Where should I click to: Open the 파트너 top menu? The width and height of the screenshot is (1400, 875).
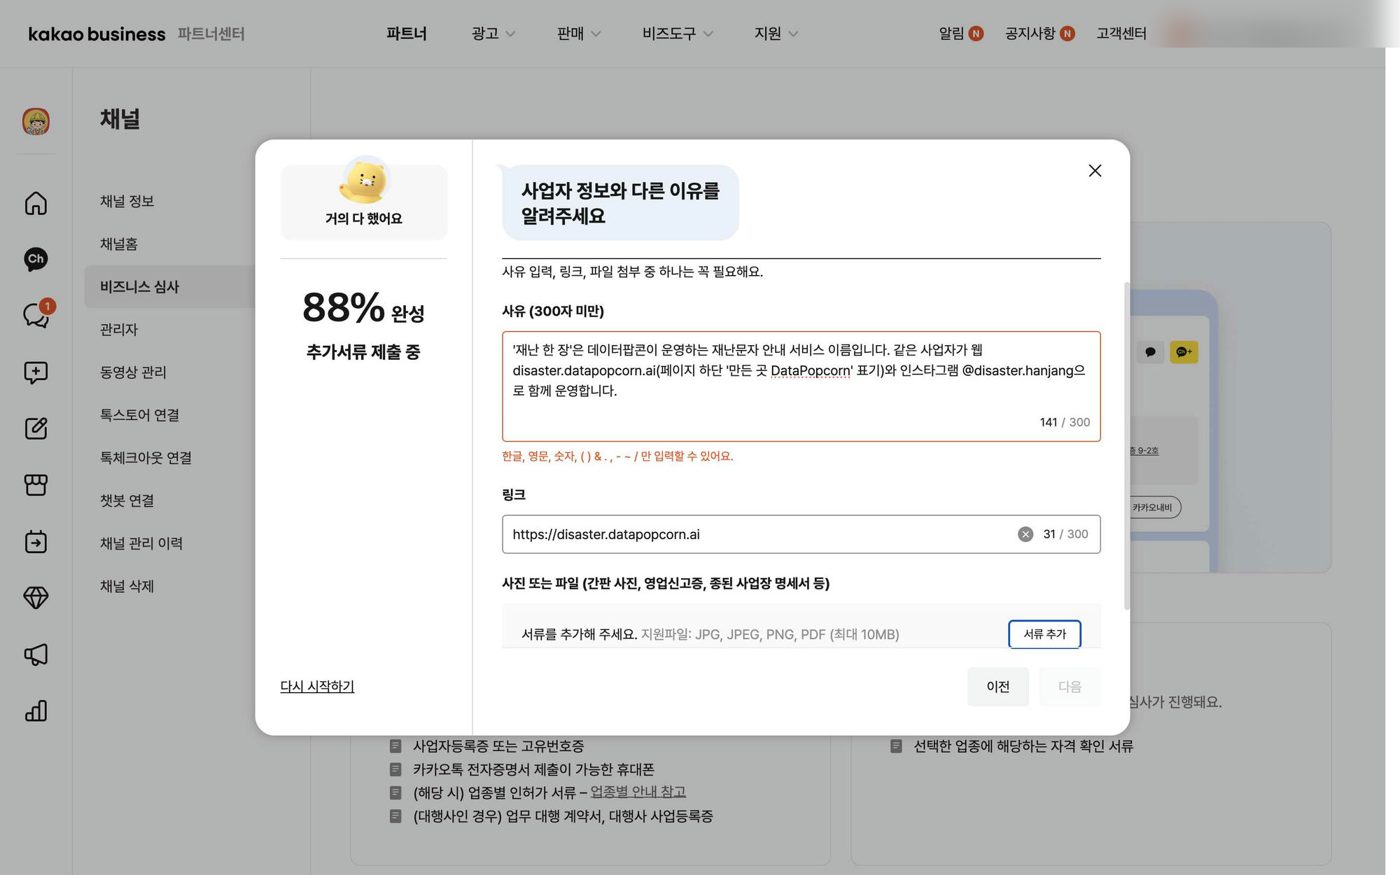pyautogui.click(x=406, y=34)
